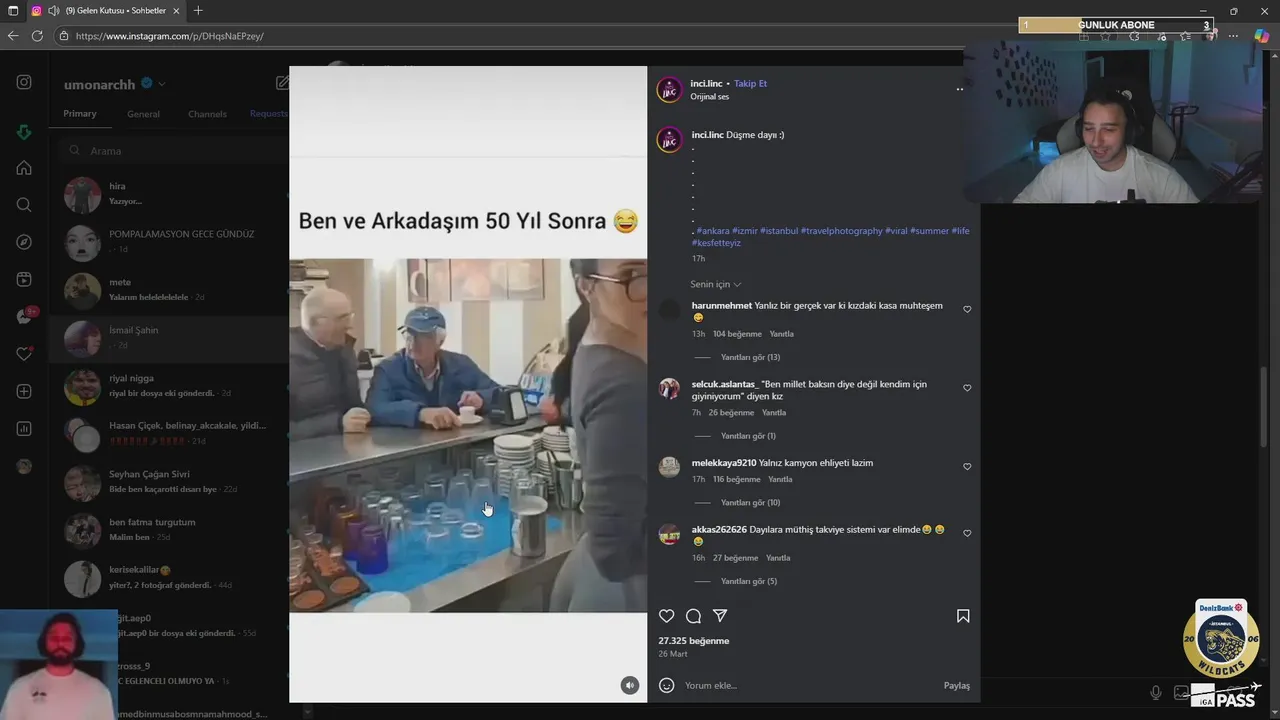Image resolution: width=1280 pixels, height=720 pixels.
Task: Expand the umonarchh account switcher
Action: [x=162, y=84]
